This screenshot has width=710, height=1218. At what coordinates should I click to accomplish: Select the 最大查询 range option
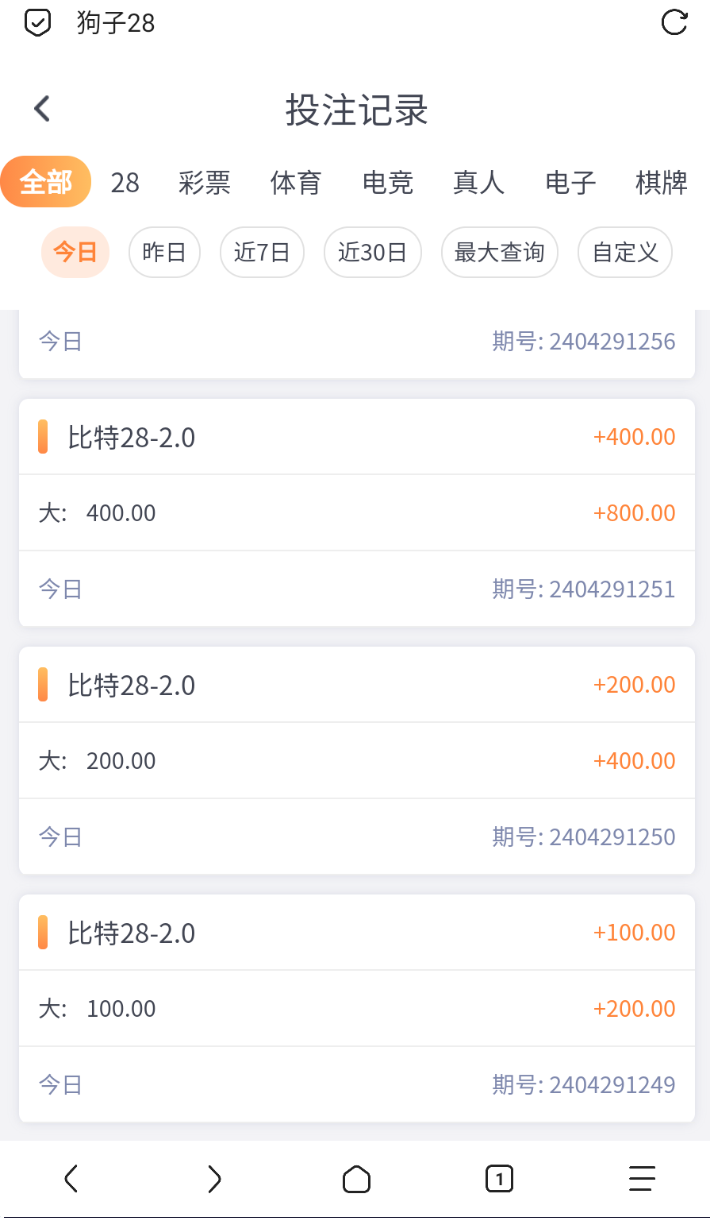[499, 252]
